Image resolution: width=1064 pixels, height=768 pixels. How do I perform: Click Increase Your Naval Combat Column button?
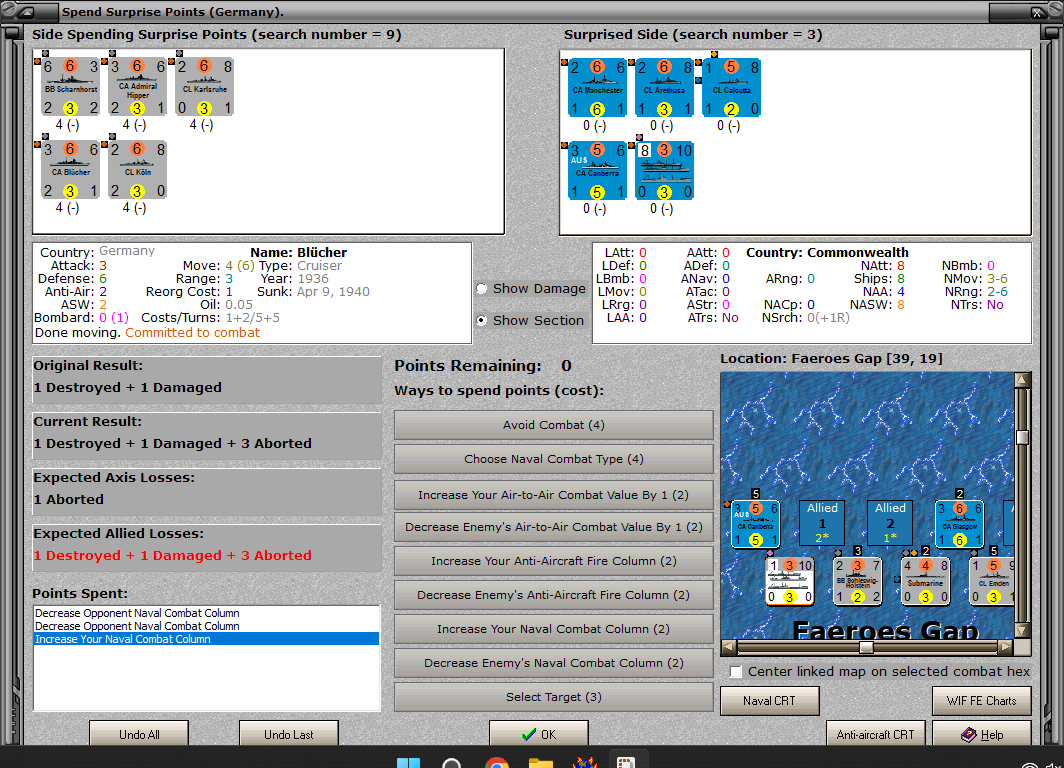click(x=554, y=629)
